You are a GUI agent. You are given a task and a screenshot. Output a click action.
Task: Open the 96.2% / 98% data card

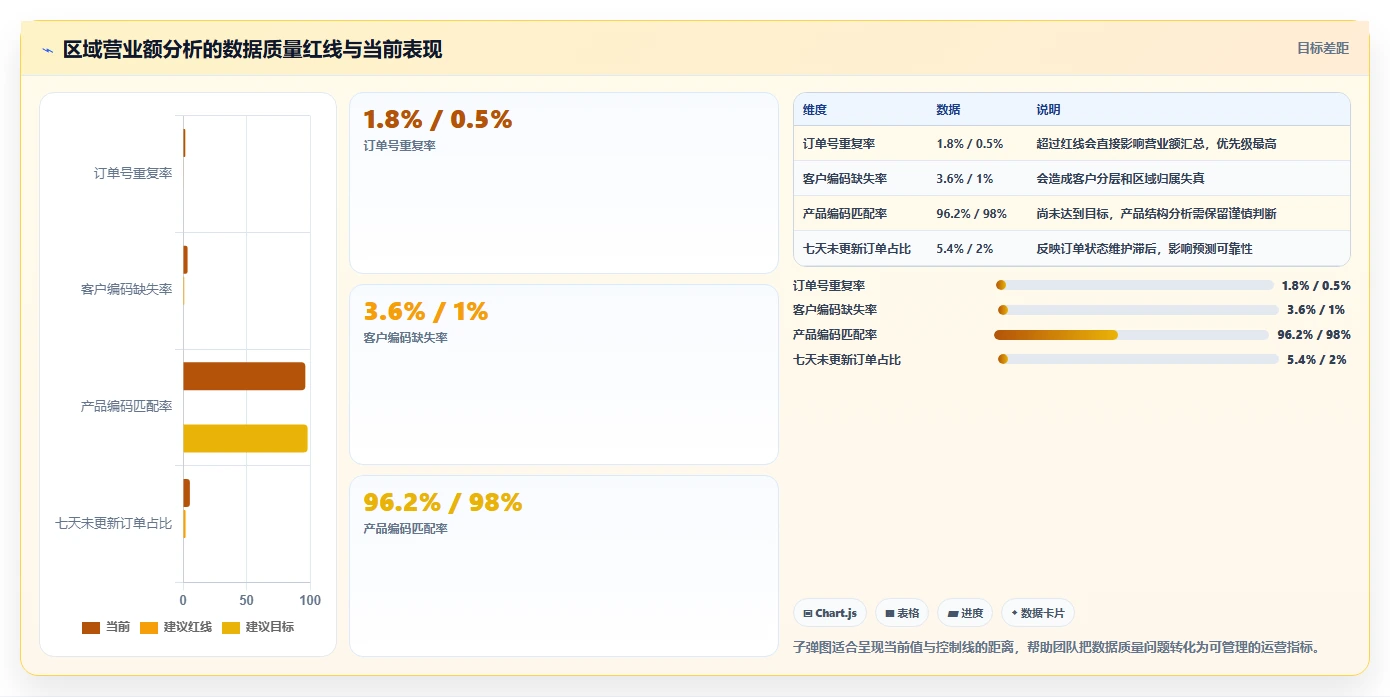[x=564, y=566]
